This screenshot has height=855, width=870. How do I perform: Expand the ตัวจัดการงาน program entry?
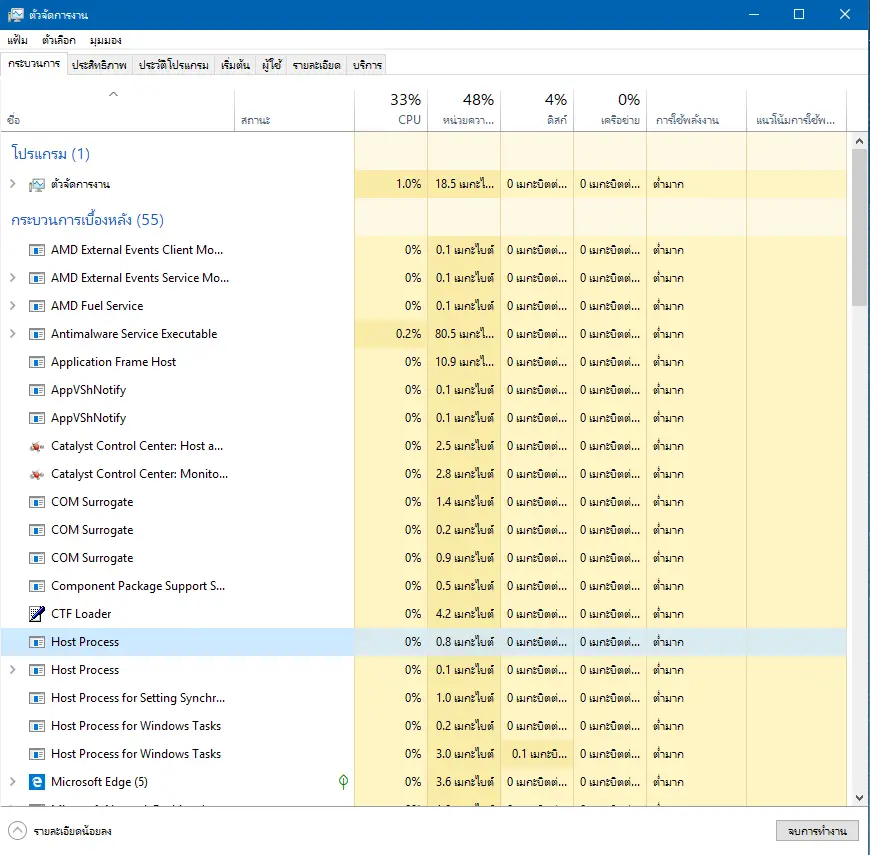13,184
